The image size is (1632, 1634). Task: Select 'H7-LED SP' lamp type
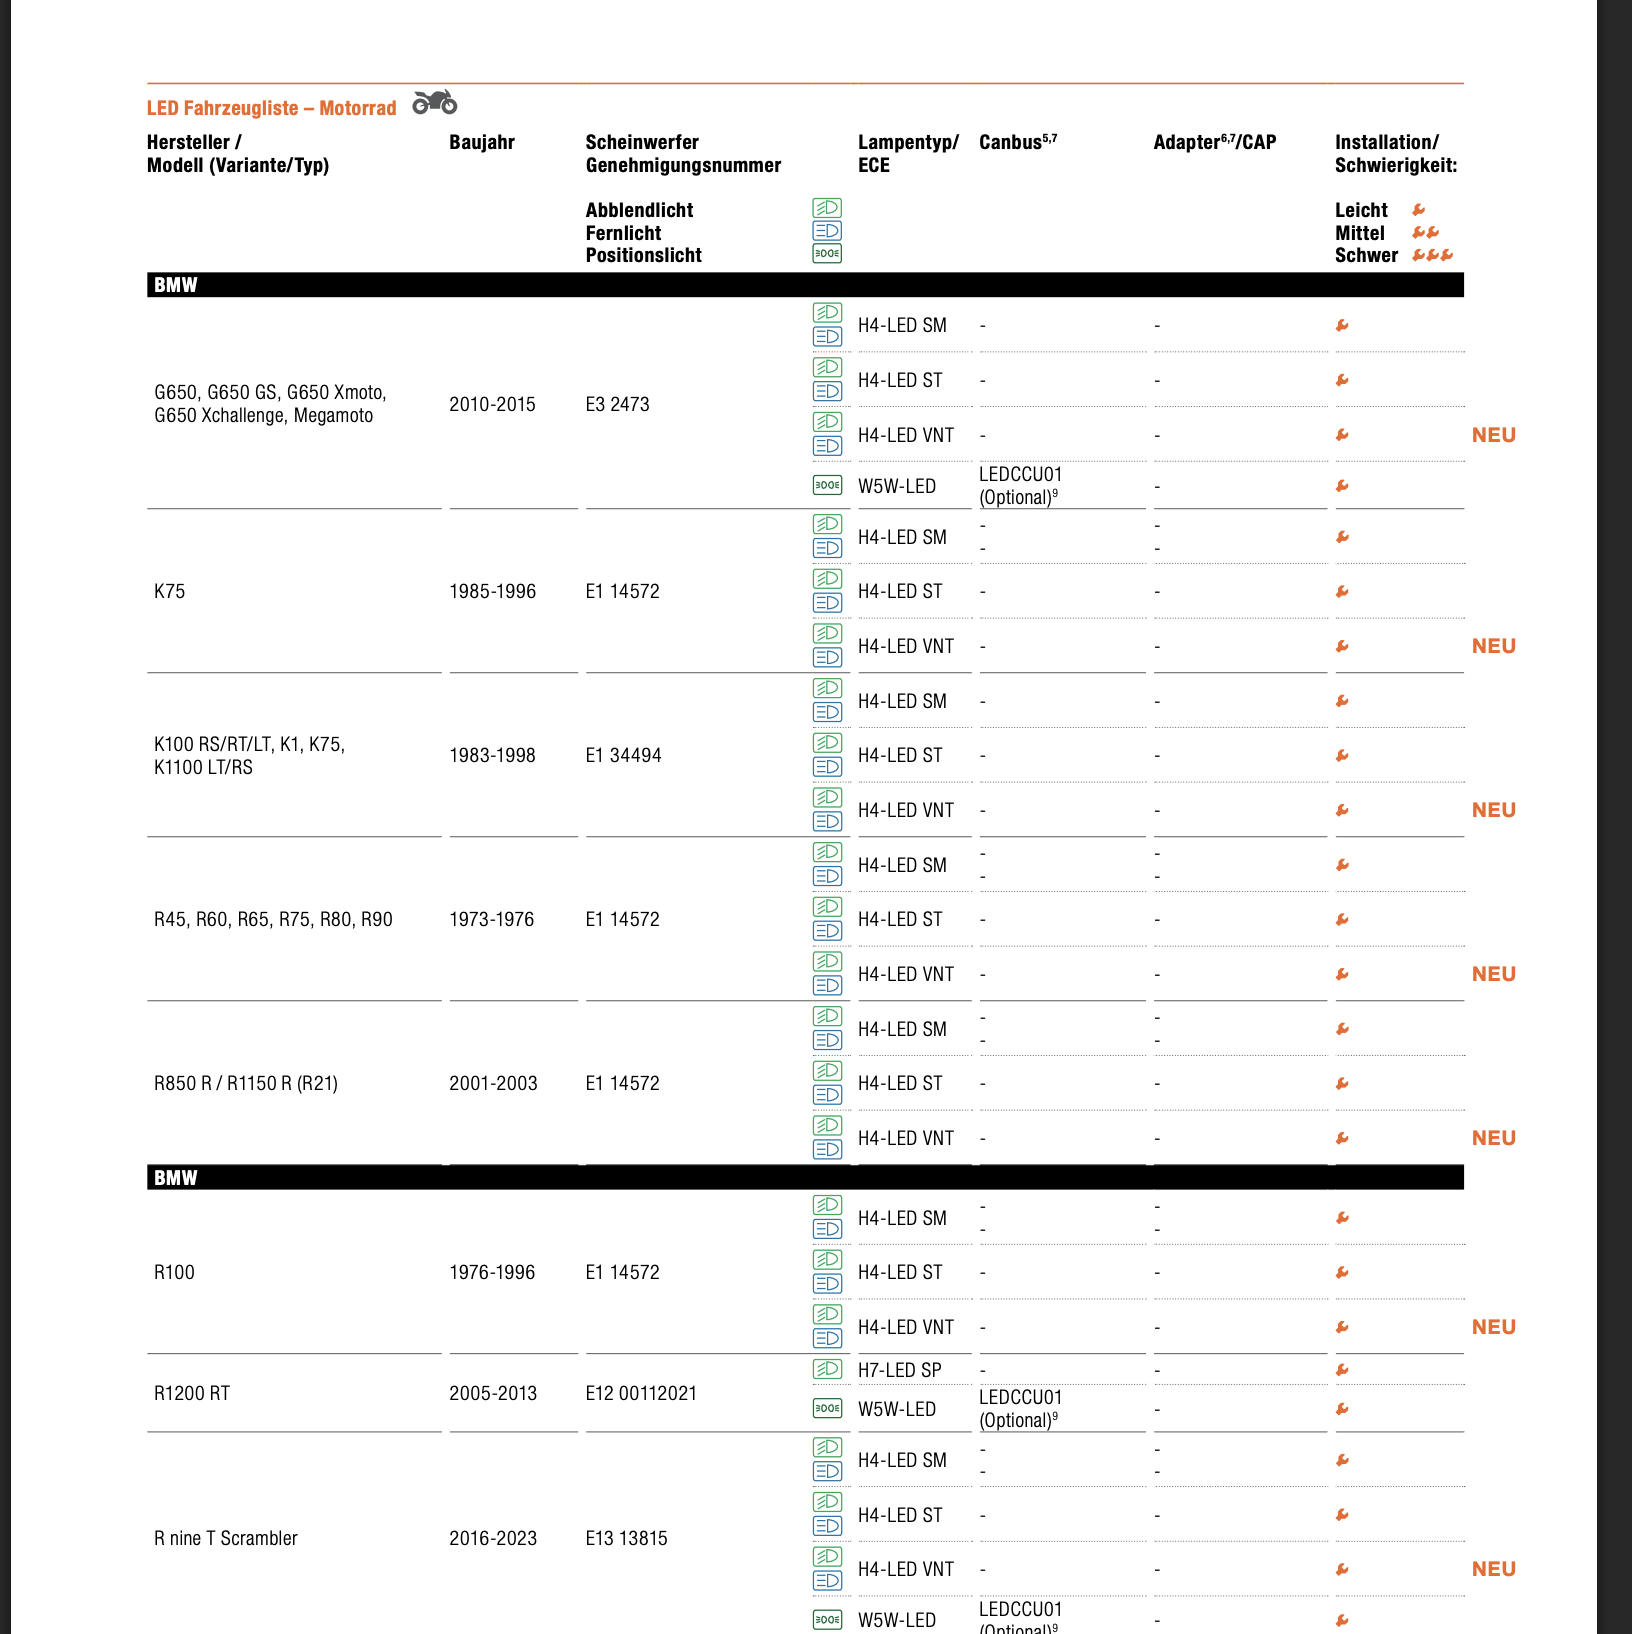pyautogui.click(x=900, y=1370)
